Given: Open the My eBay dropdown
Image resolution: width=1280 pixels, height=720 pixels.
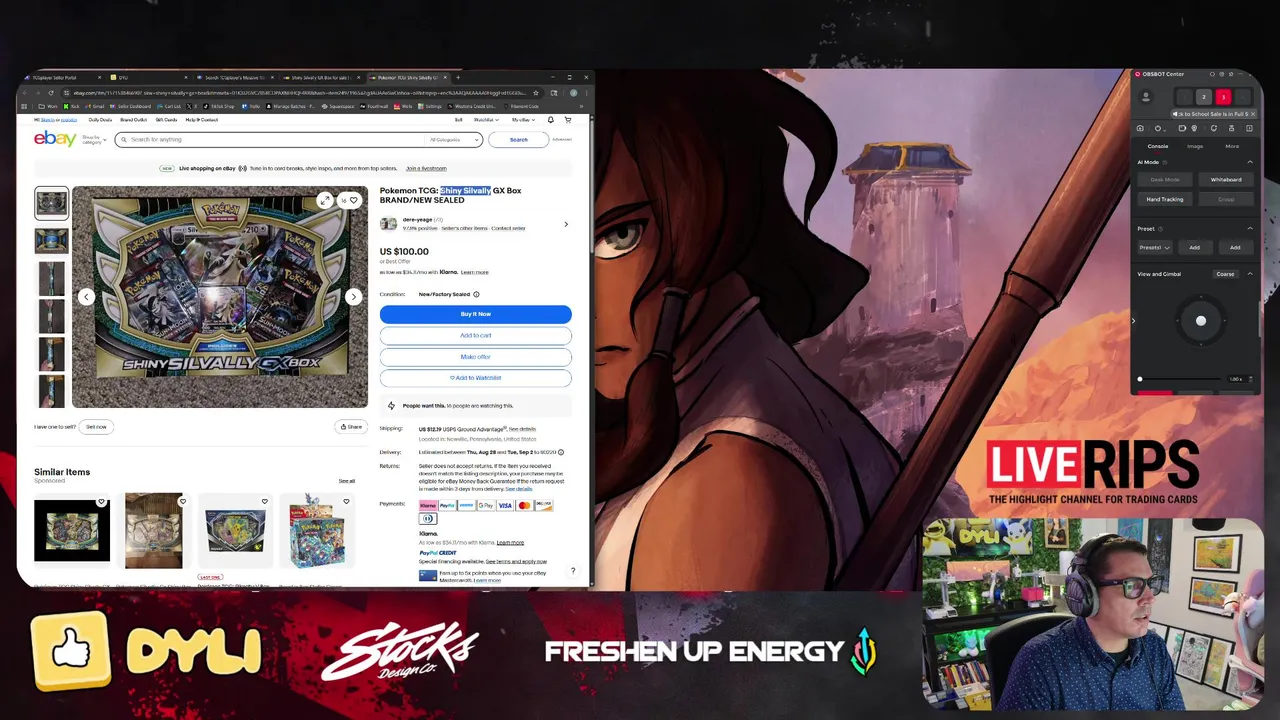Looking at the screenshot, I should (523, 120).
